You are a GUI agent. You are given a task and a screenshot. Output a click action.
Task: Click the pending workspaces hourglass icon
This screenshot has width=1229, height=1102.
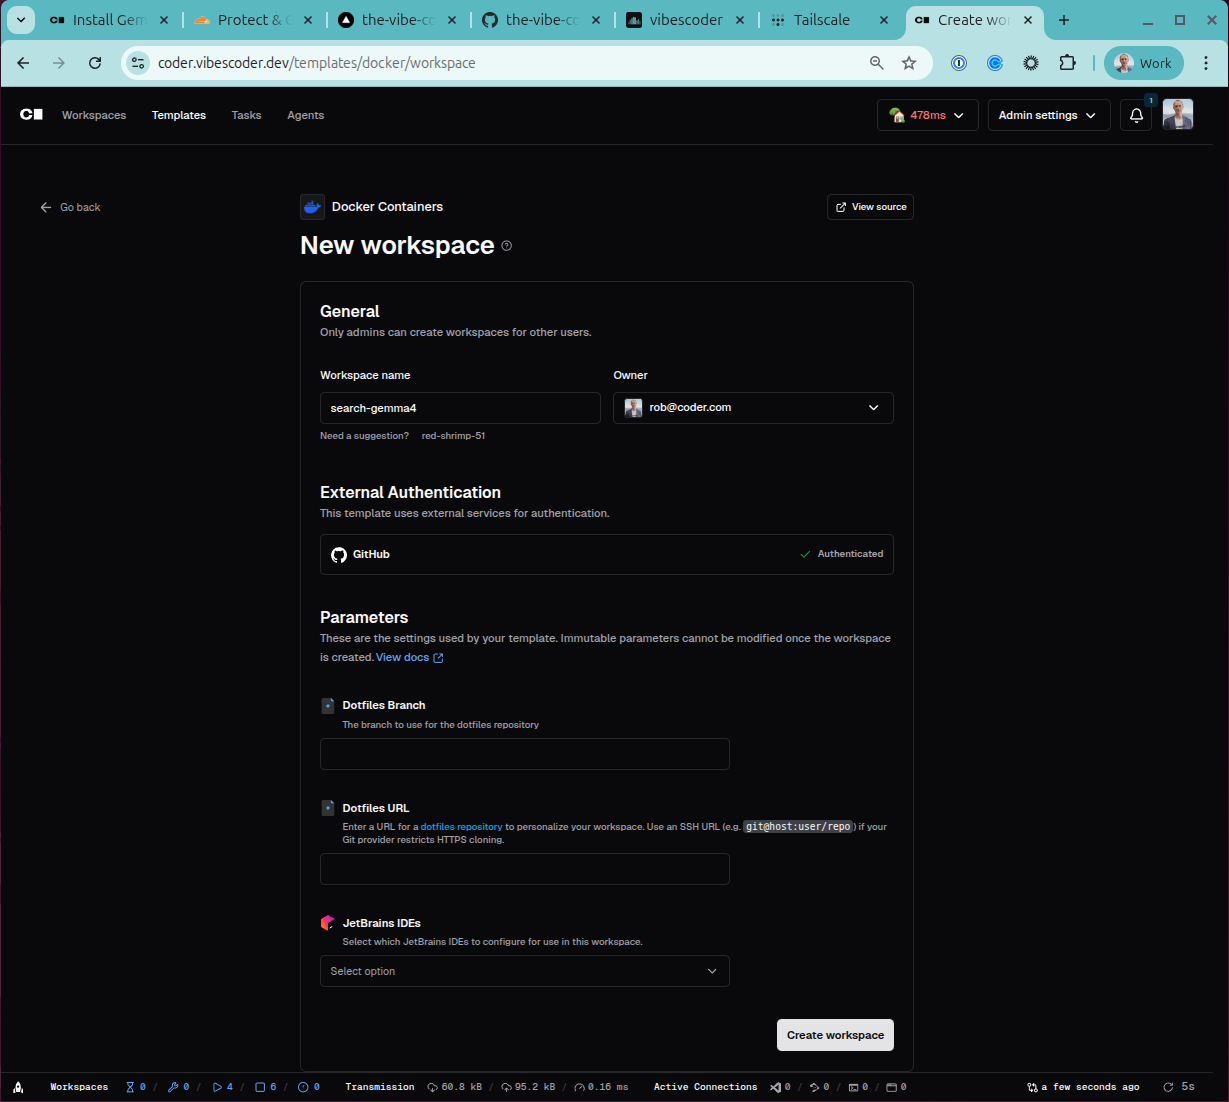(x=130, y=1087)
